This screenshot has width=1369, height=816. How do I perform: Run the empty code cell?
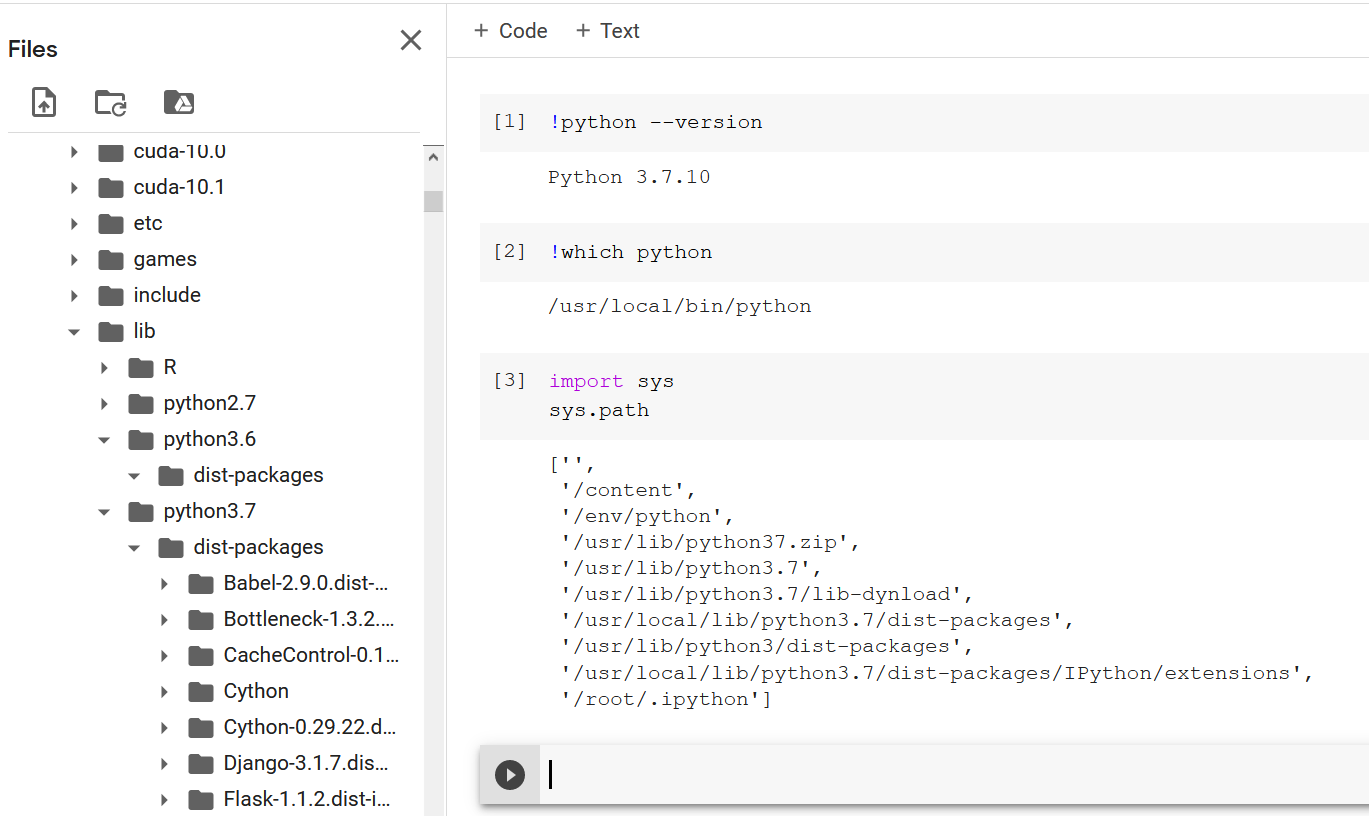pyautogui.click(x=509, y=774)
